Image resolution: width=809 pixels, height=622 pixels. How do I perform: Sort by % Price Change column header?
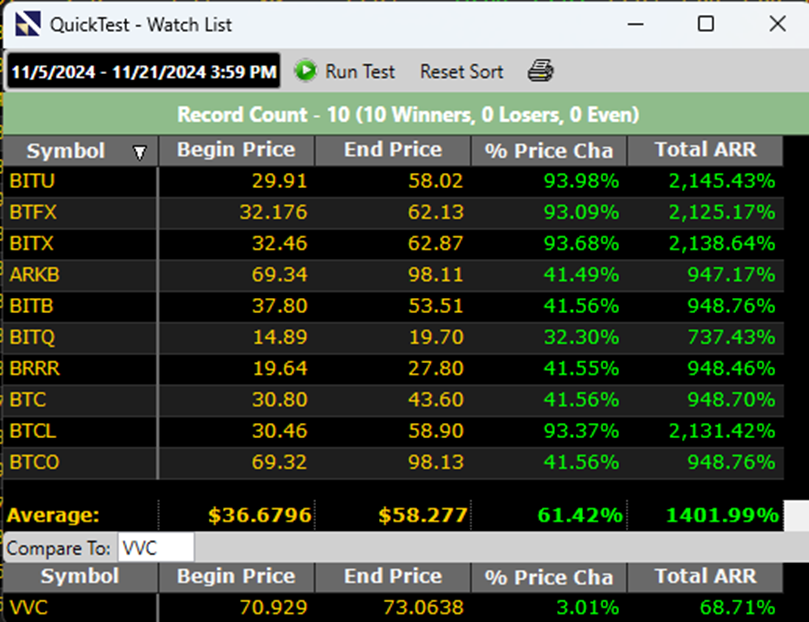(549, 151)
